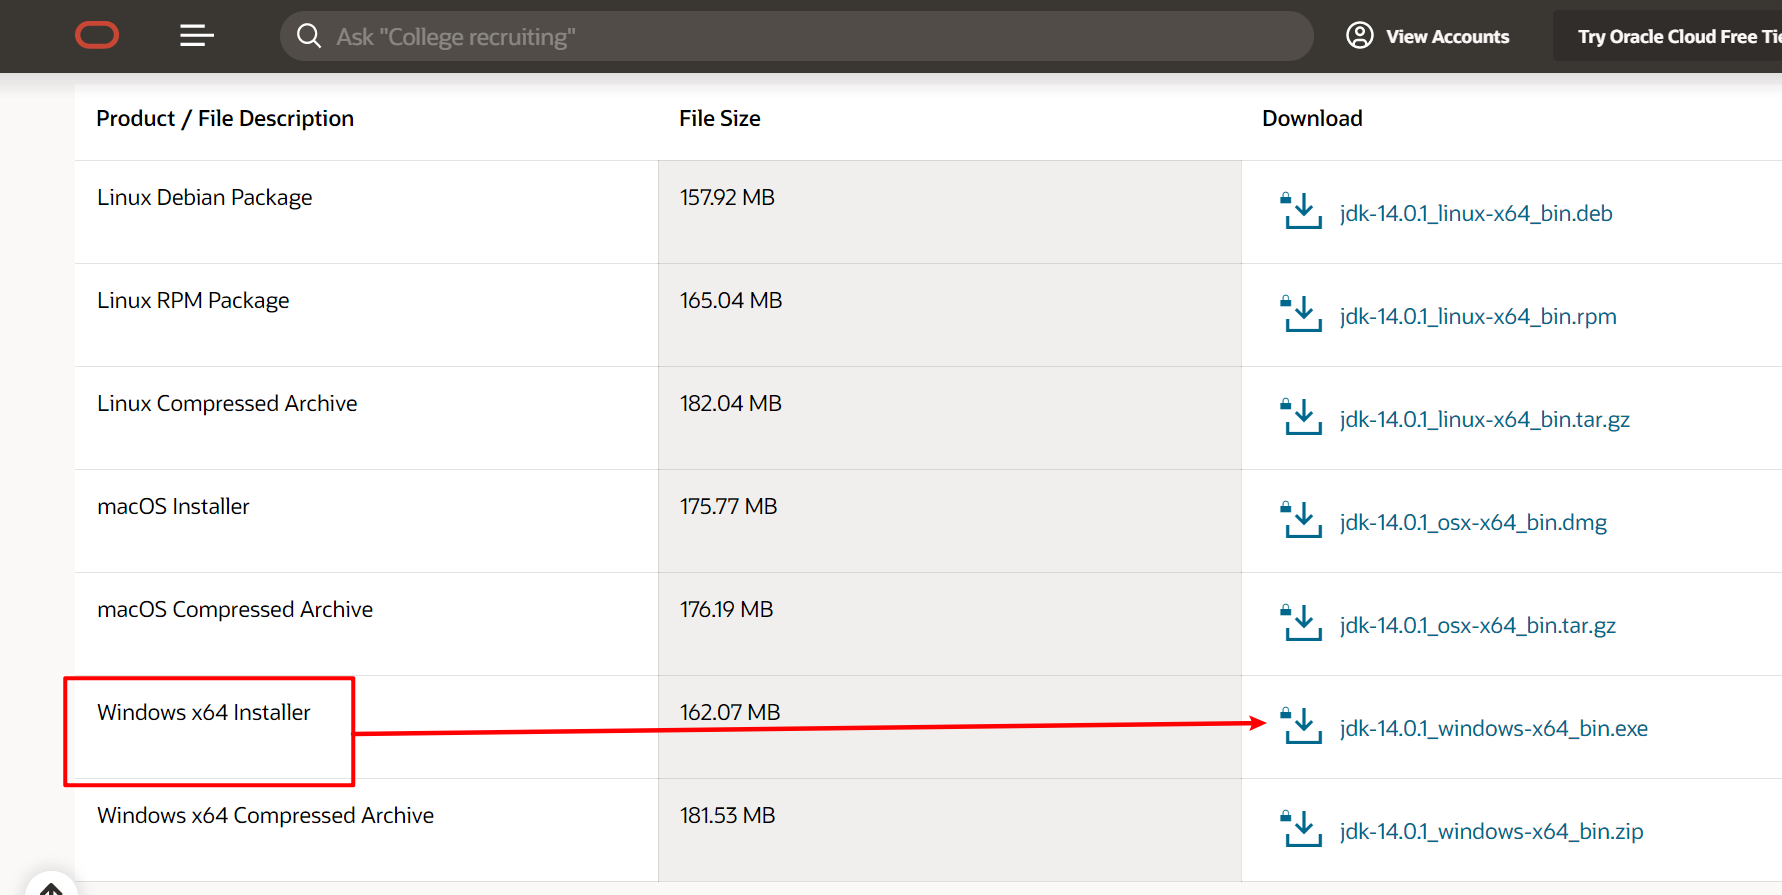Select 'macOS Installer' text
Image resolution: width=1782 pixels, height=895 pixels.
click(x=173, y=506)
